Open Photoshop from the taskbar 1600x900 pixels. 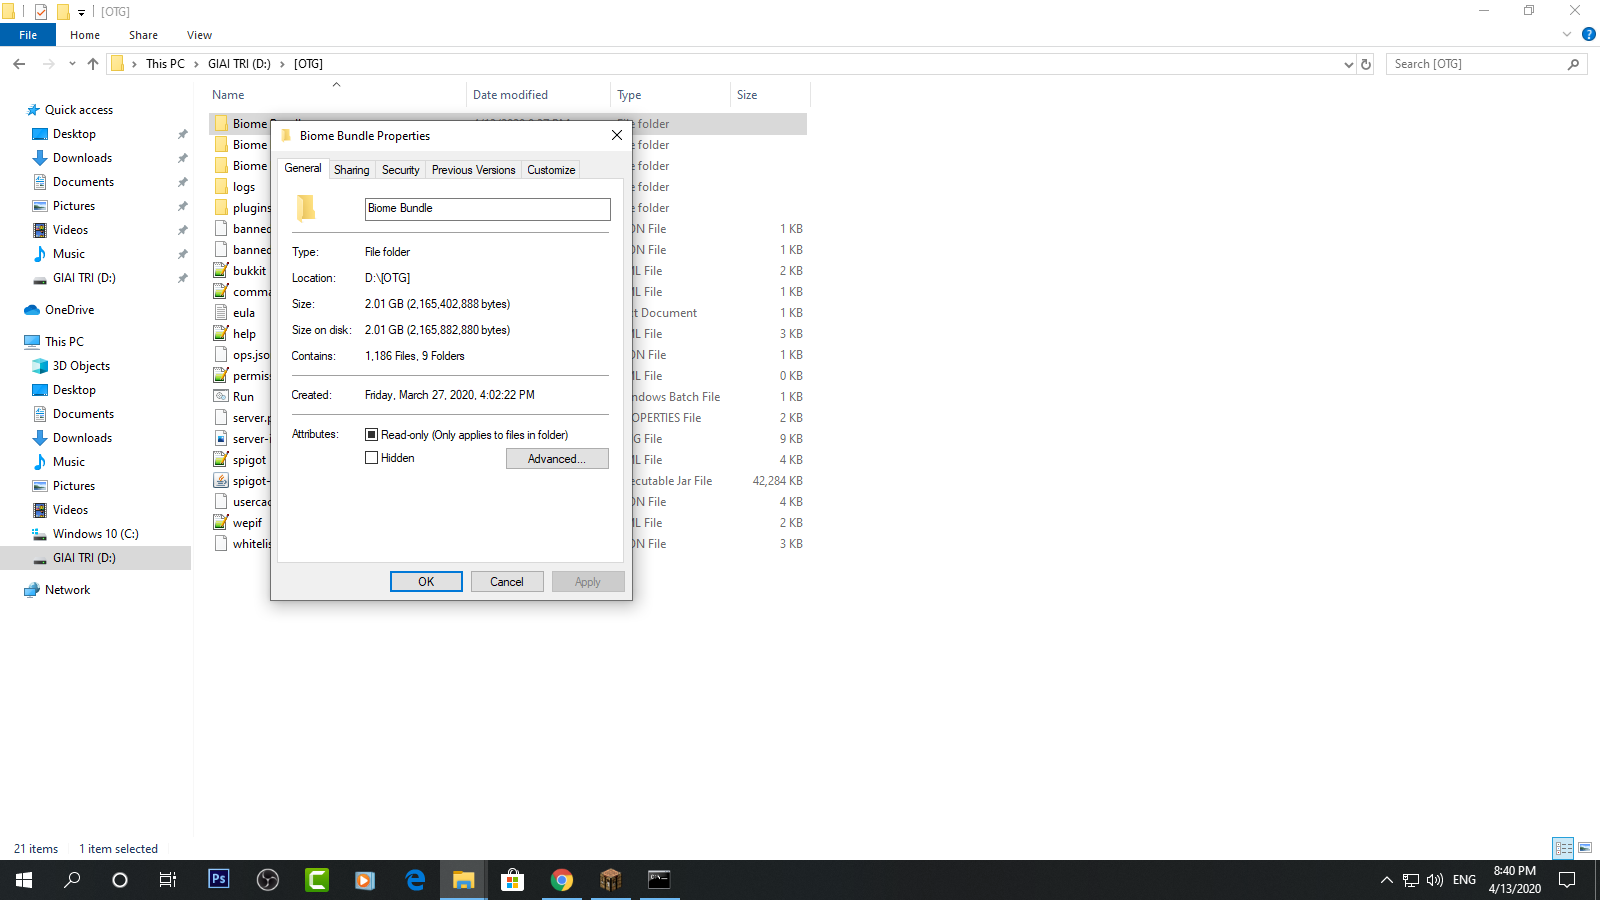click(218, 880)
